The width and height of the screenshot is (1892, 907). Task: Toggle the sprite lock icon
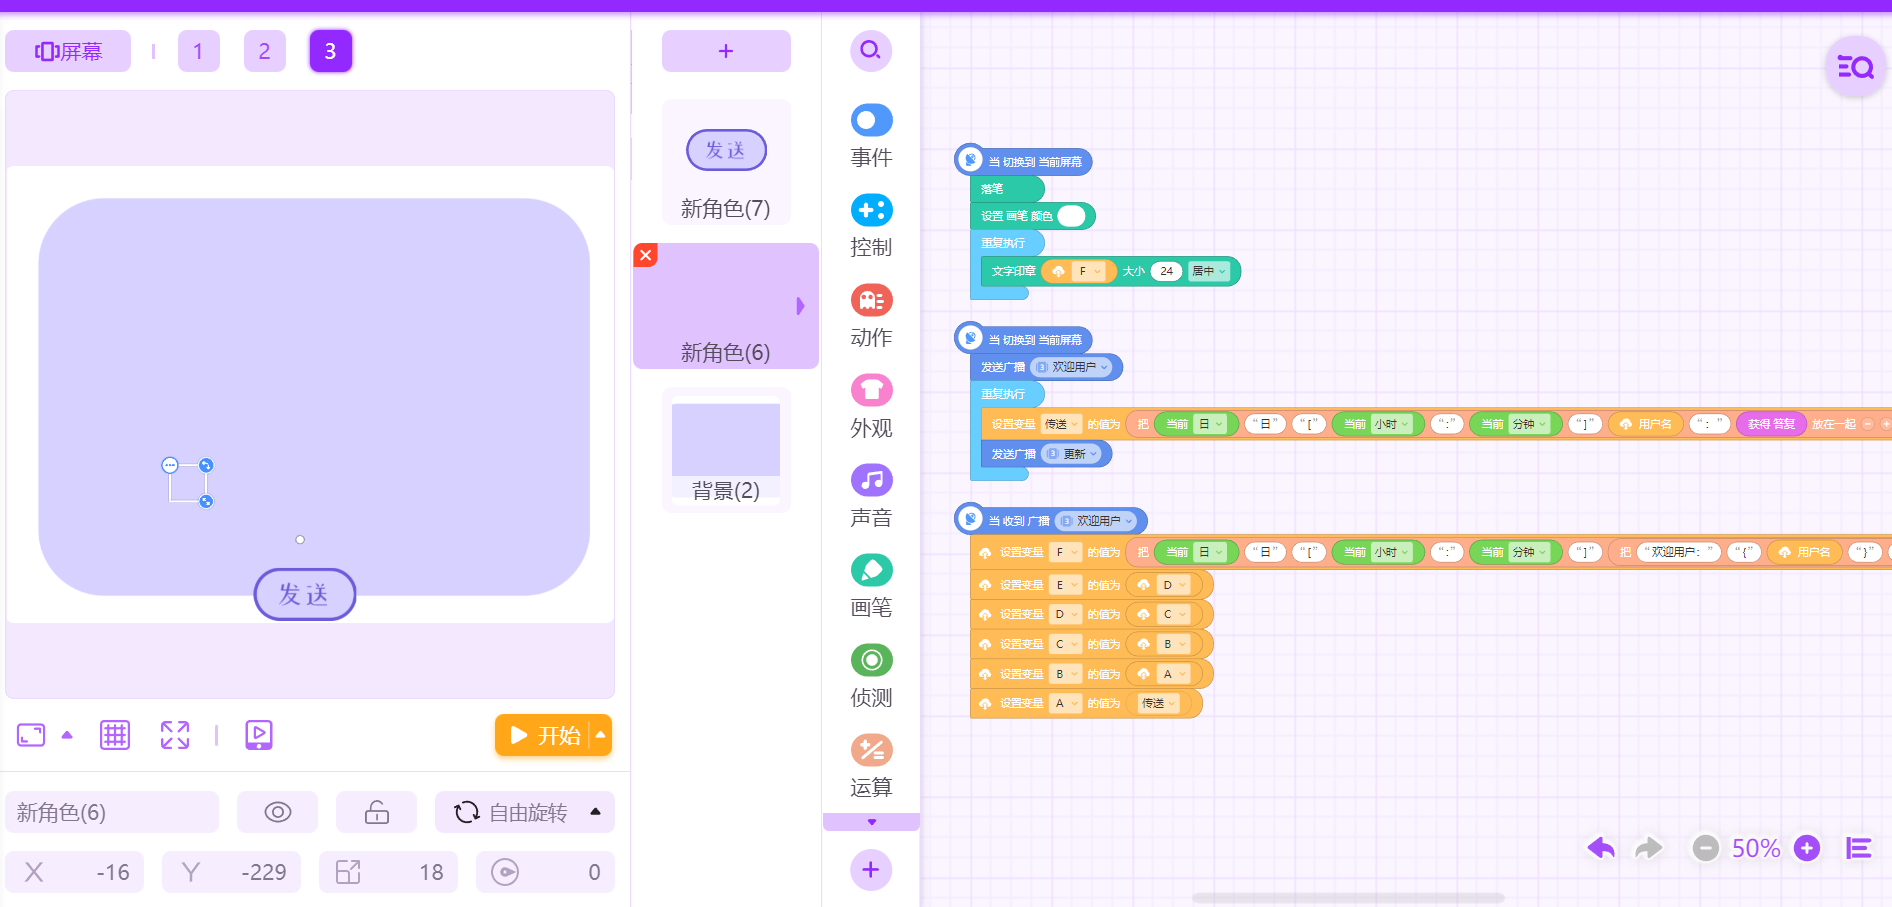(376, 812)
